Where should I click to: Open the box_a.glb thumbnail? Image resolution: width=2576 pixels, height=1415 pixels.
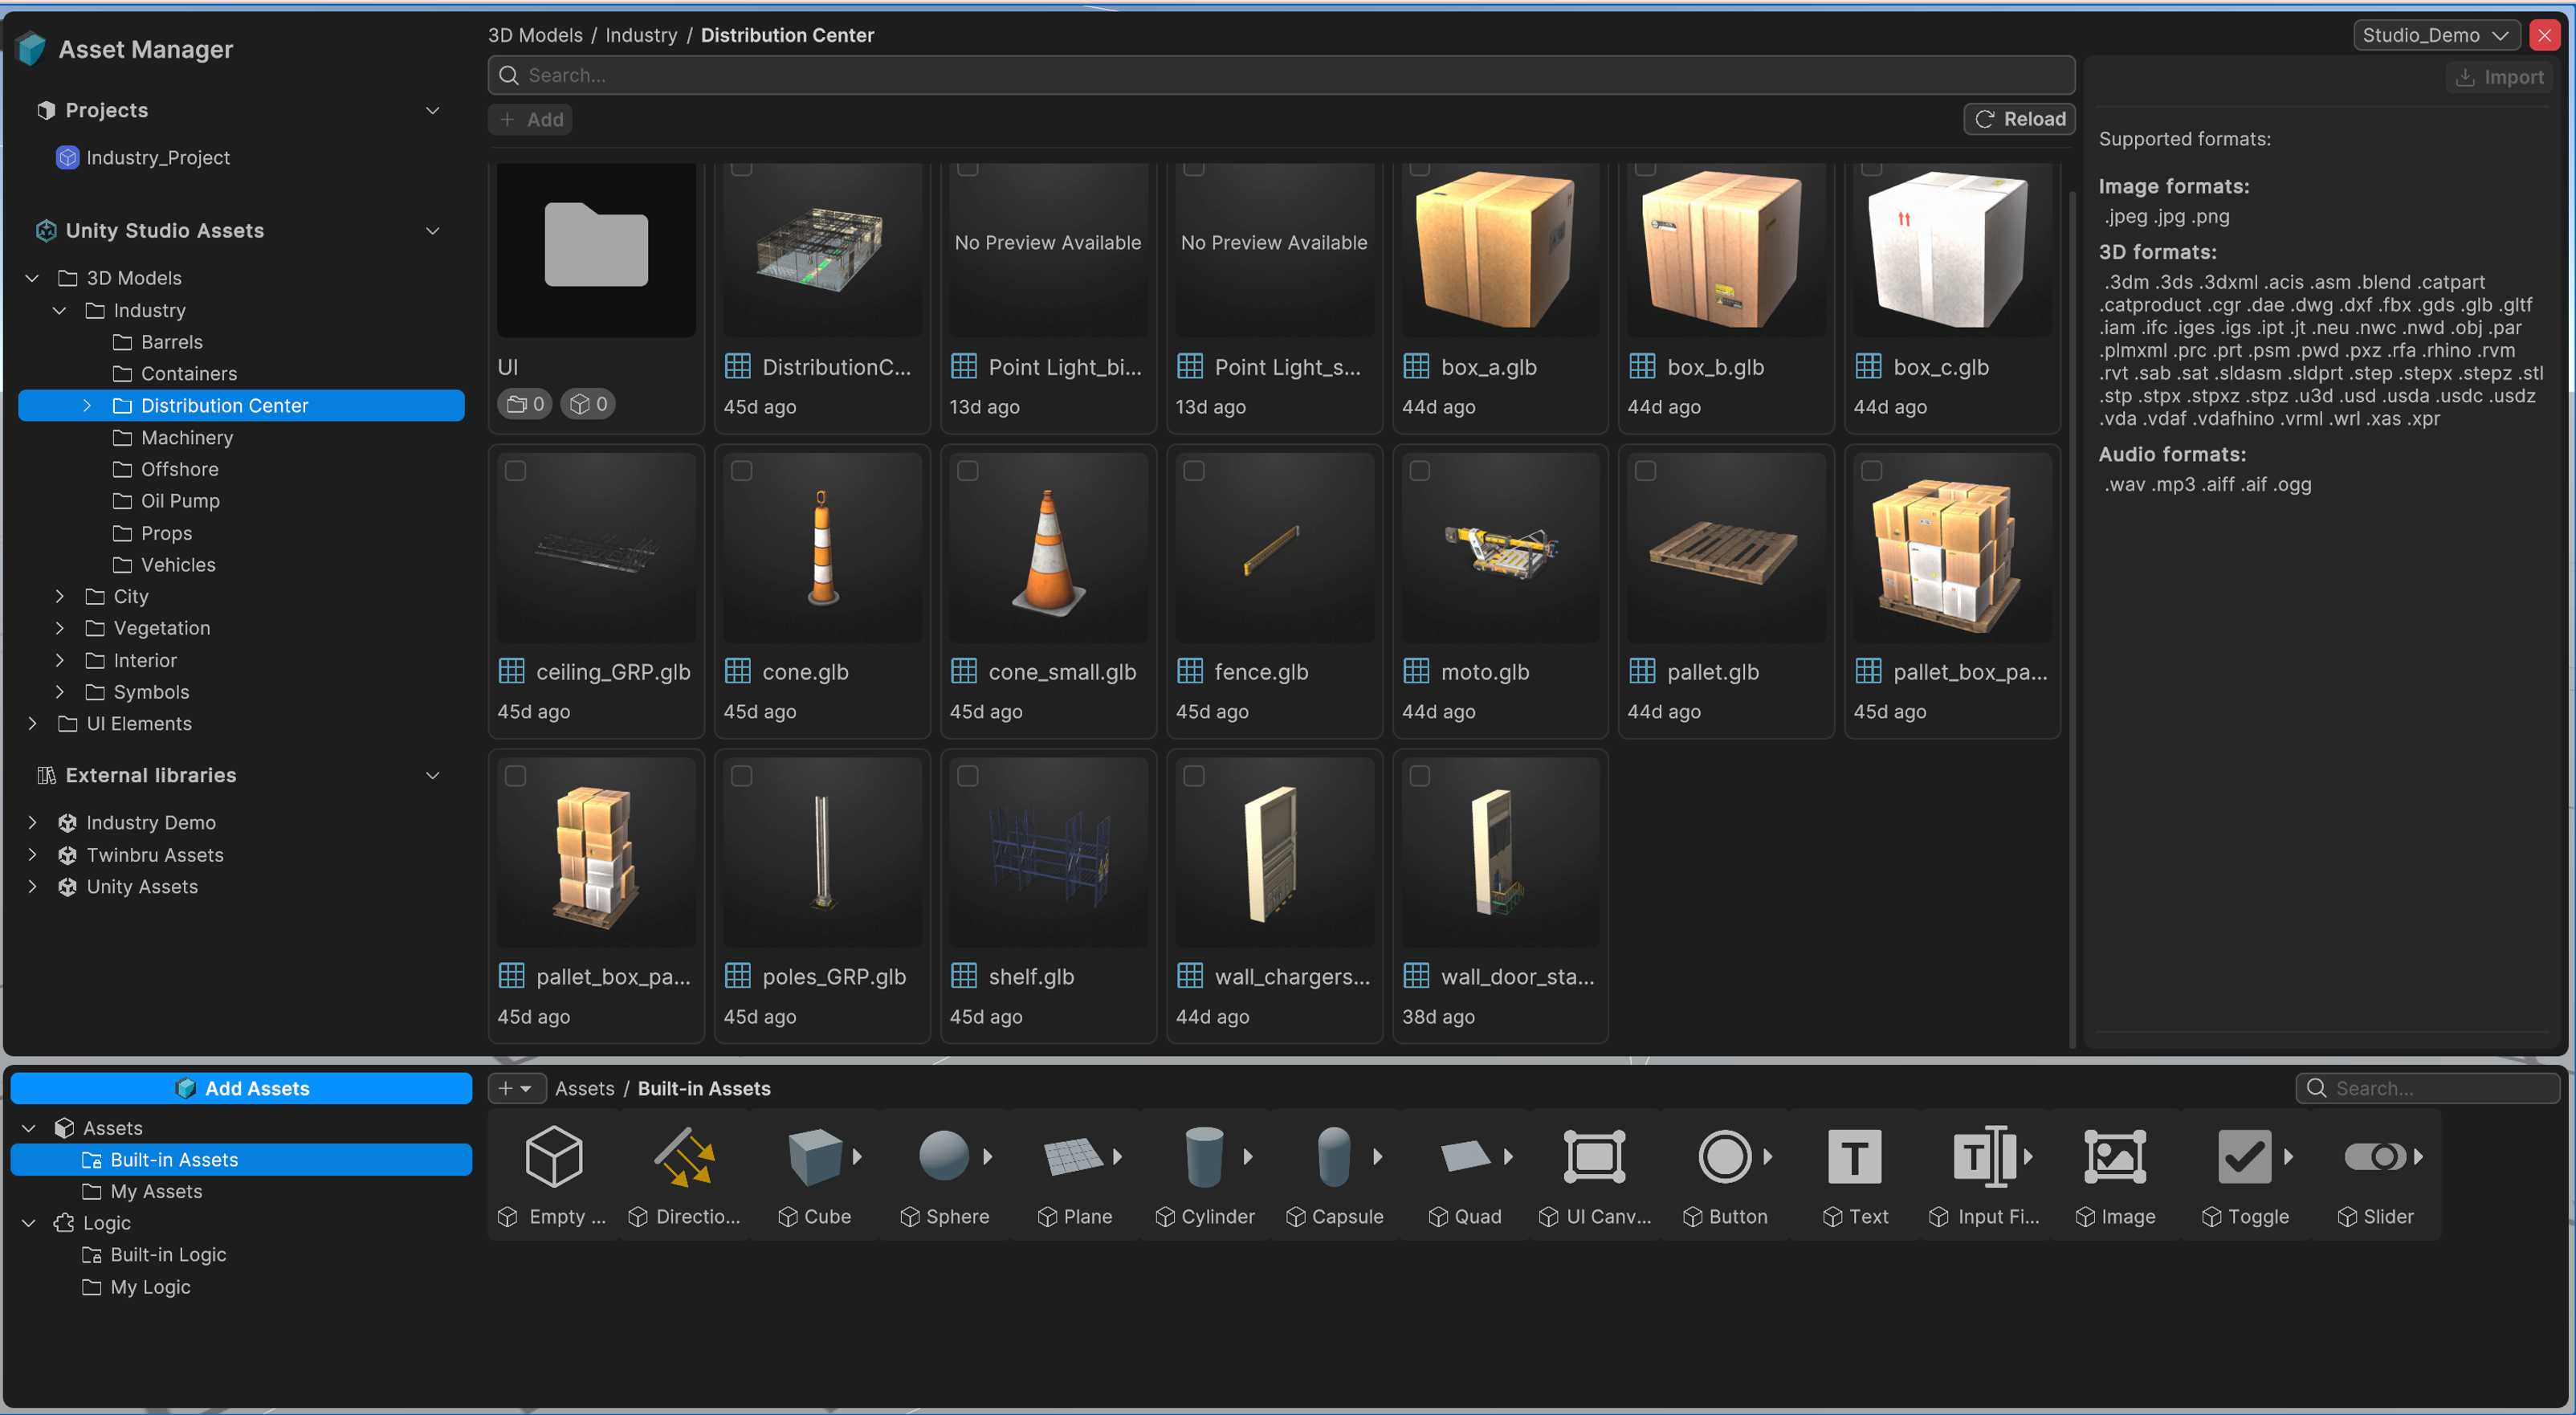pyautogui.click(x=1500, y=248)
